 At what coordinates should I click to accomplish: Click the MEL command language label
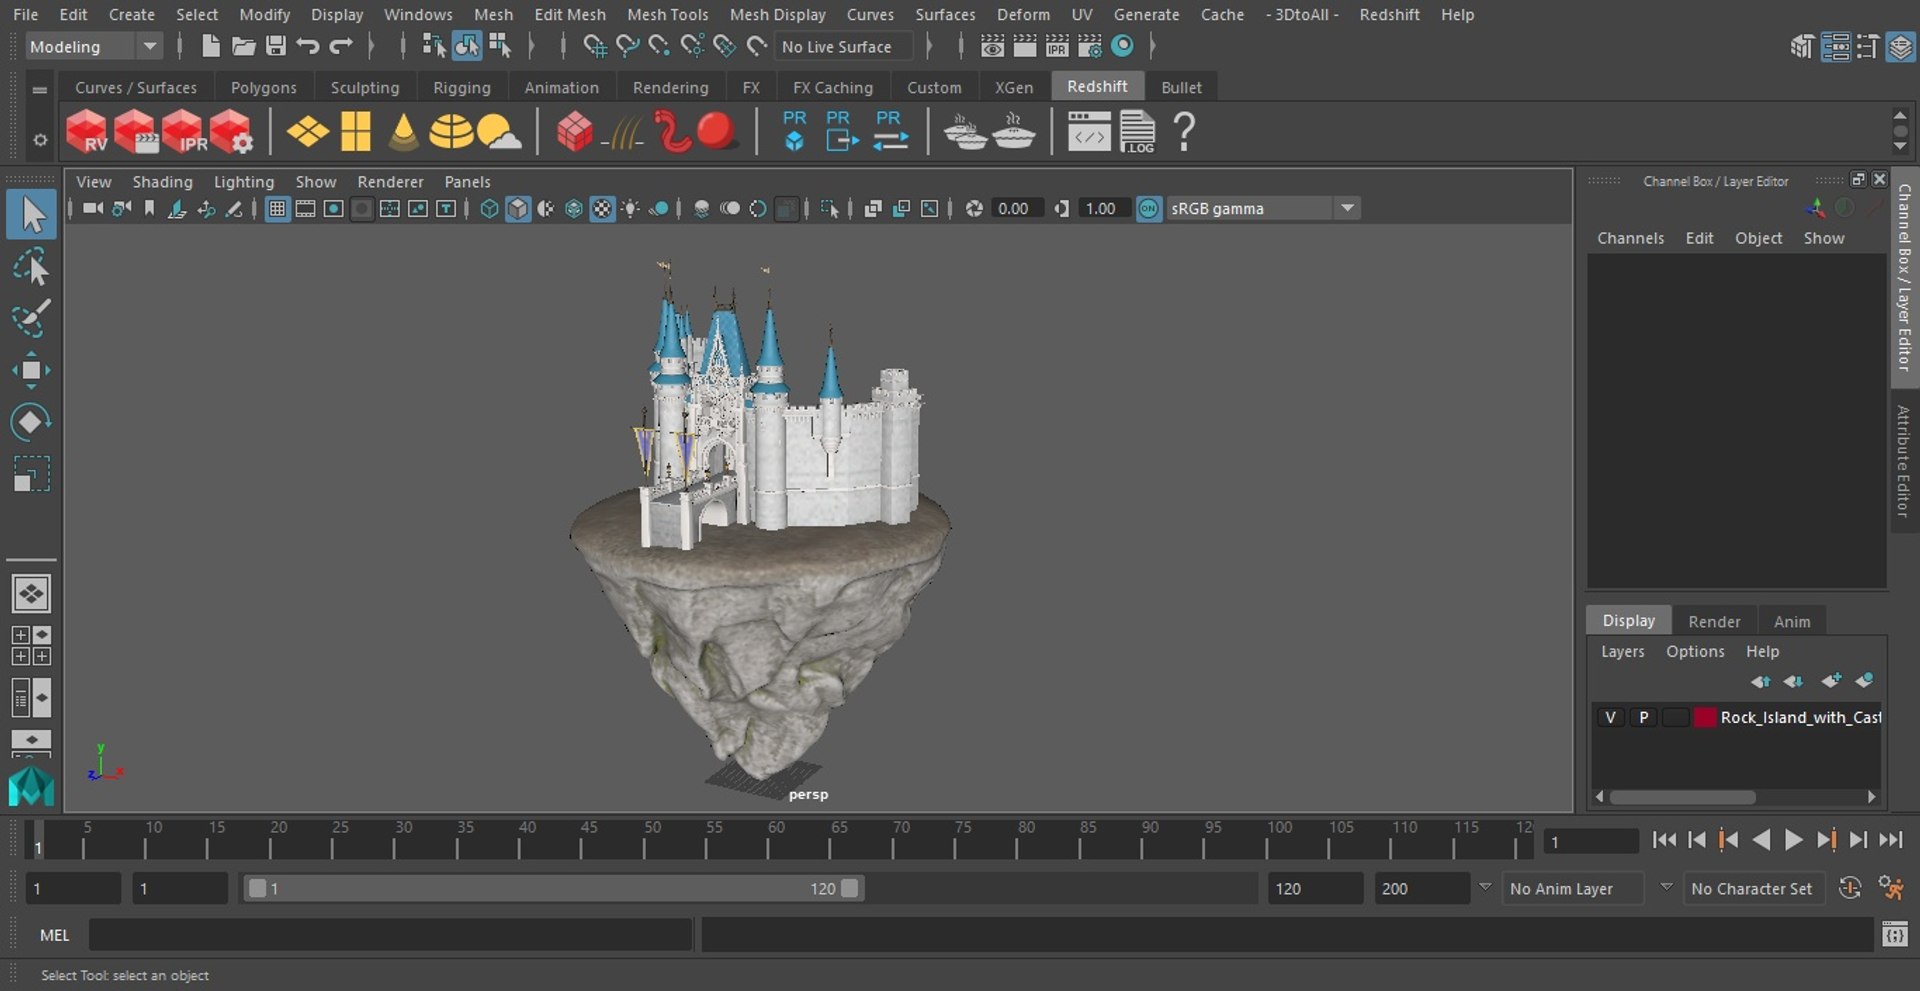(54, 935)
